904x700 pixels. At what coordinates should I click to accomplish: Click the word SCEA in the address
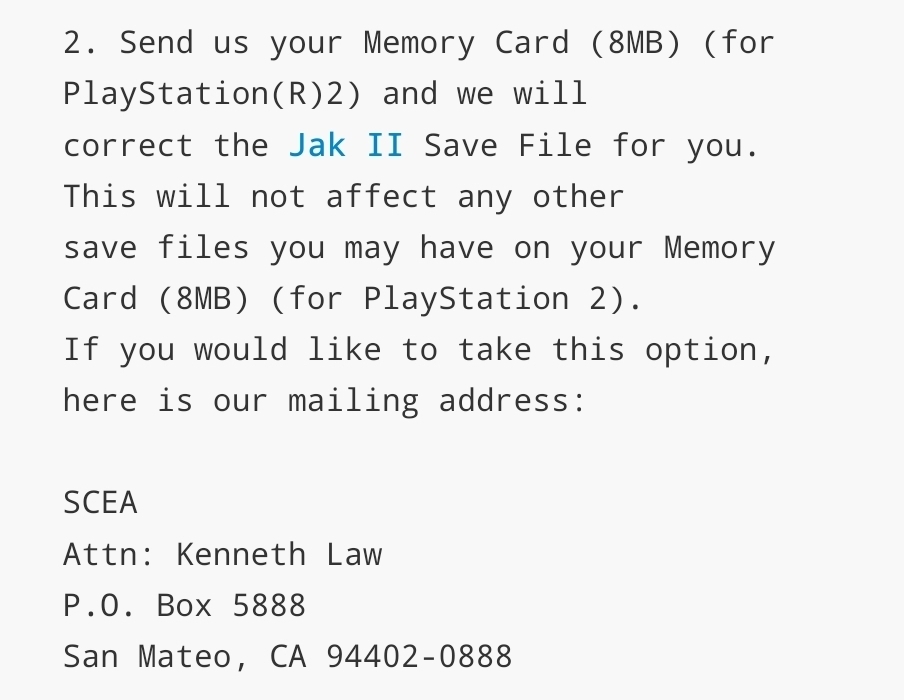pos(100,503)
